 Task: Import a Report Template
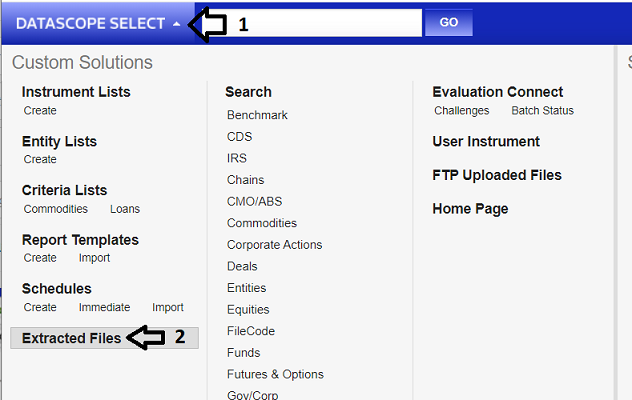pos(94,258)
